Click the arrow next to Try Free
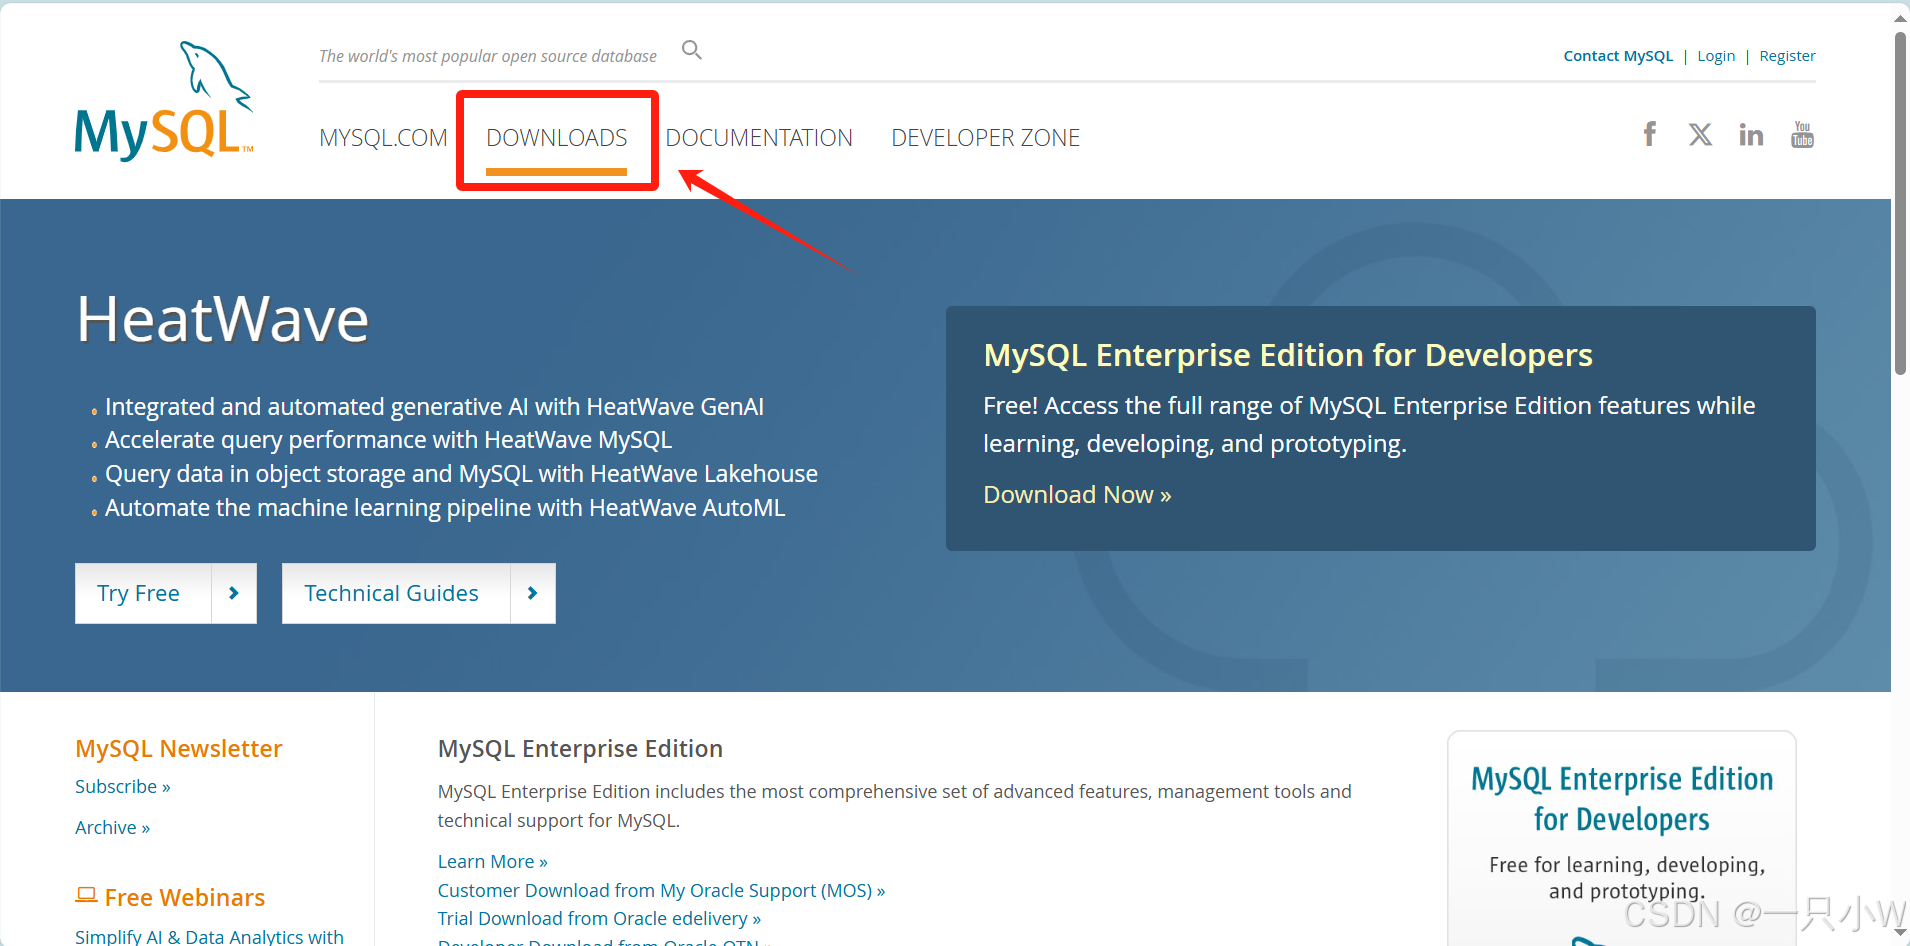 [234, 593]
